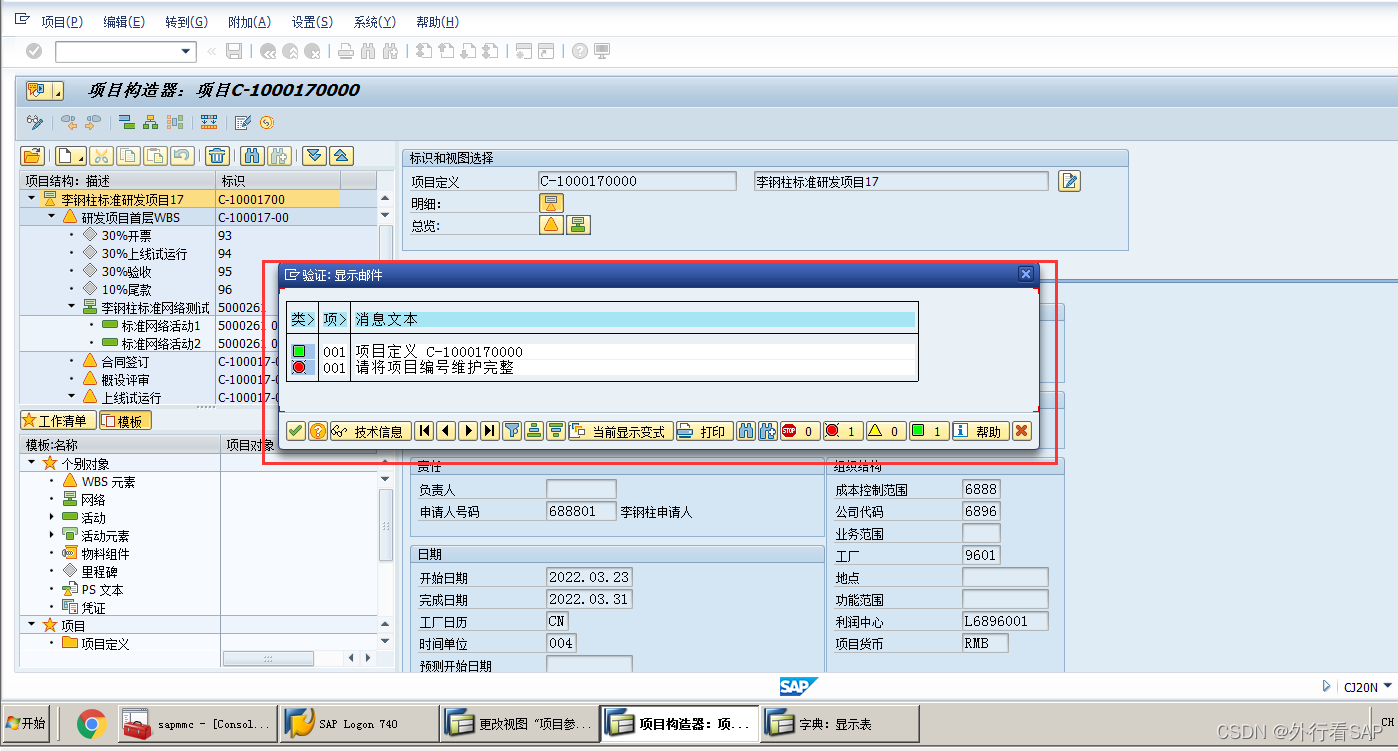
Task: Open the create new object dropdown
Action: coord(70,155)
